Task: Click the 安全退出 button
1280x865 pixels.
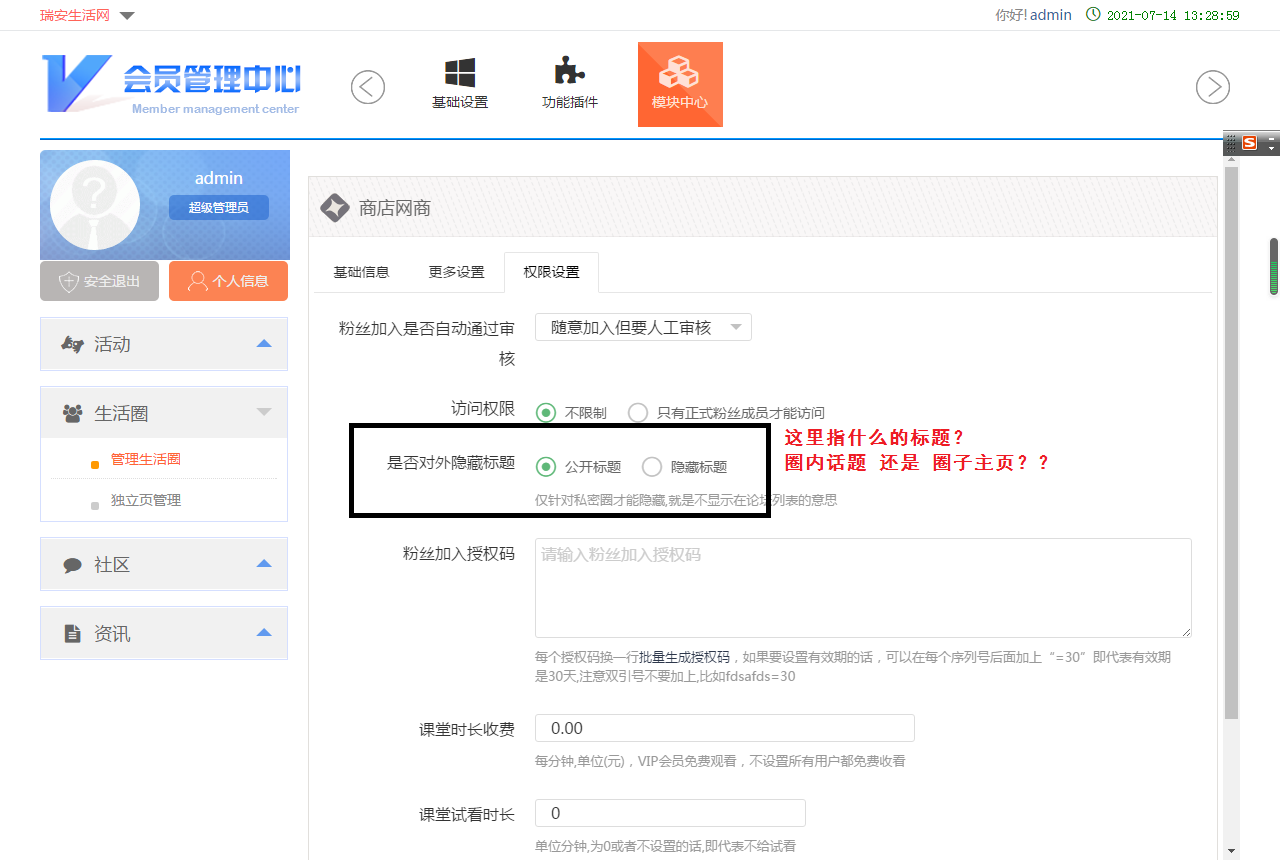Action: coord(99,281)
